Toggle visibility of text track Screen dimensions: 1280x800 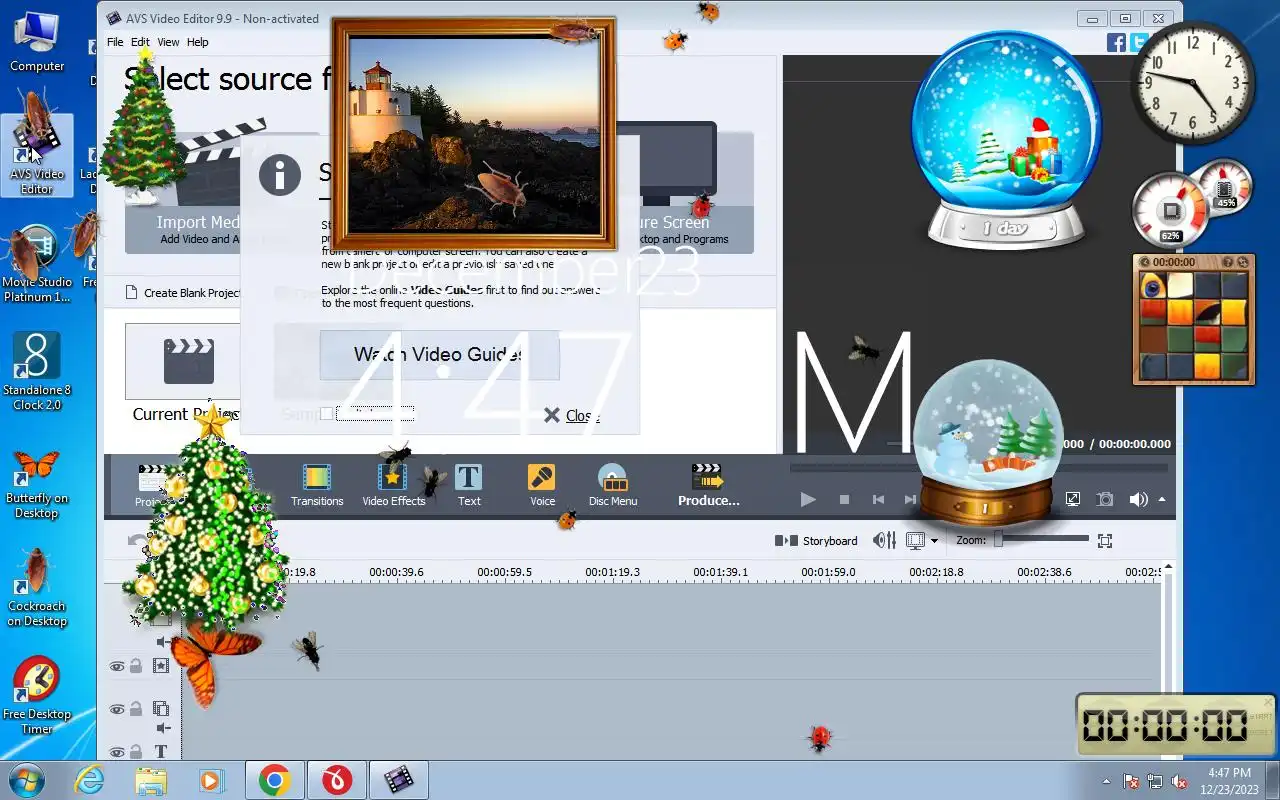(x=117, y=752)
